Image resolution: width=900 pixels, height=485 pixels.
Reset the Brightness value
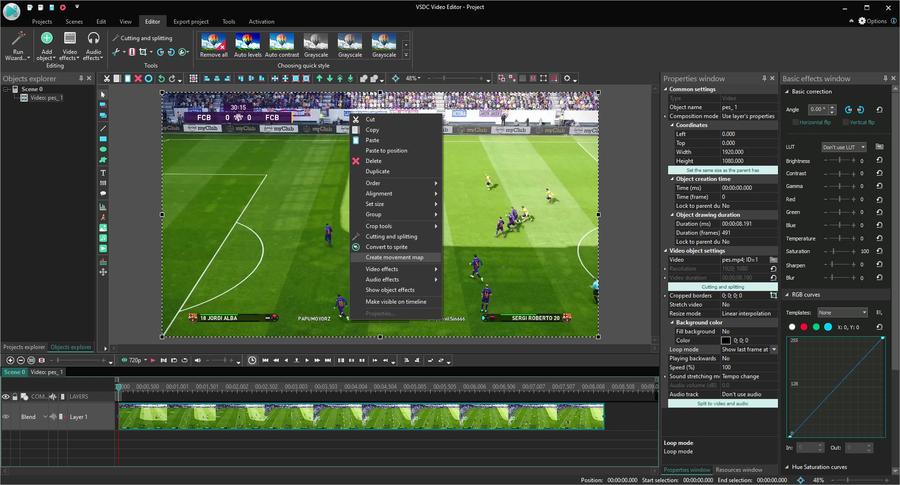[879, 160]
